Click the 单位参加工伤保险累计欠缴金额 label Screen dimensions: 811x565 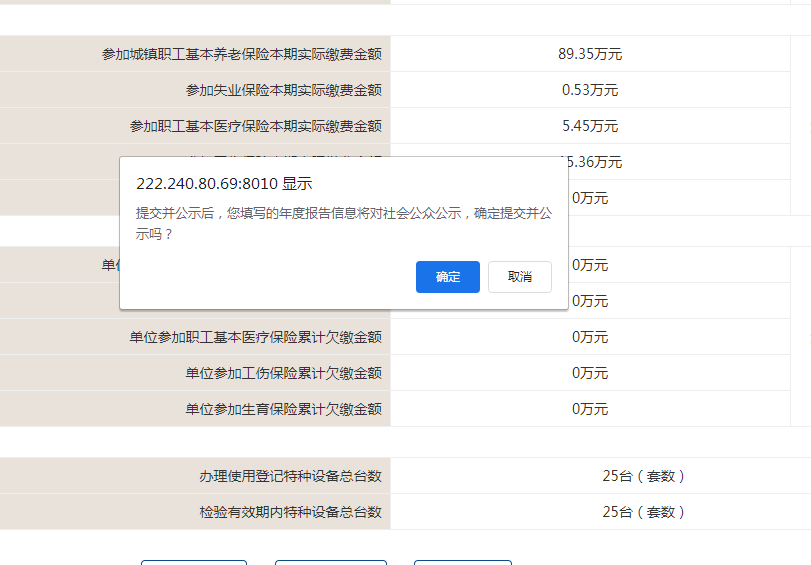283,373
